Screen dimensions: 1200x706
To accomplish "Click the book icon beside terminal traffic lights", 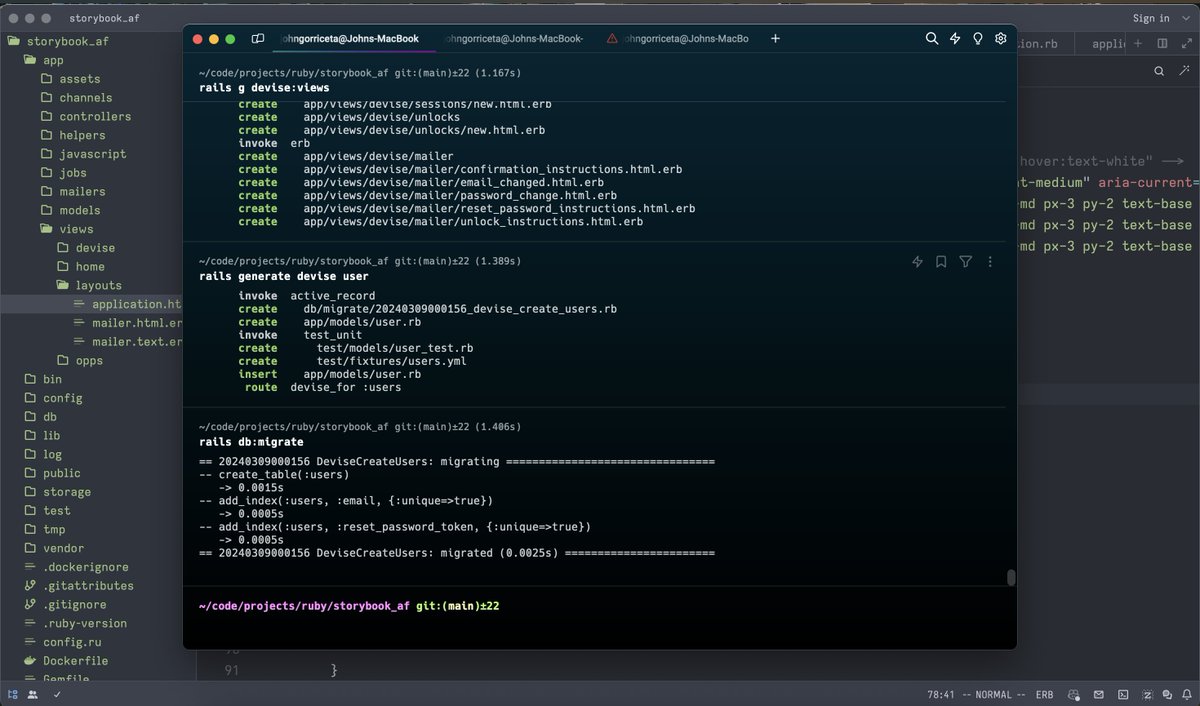I will coord(258,39).
